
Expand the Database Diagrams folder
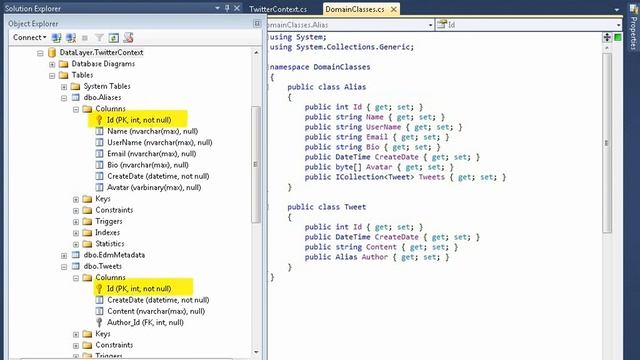pyautogui.click(x=52, y=64)
